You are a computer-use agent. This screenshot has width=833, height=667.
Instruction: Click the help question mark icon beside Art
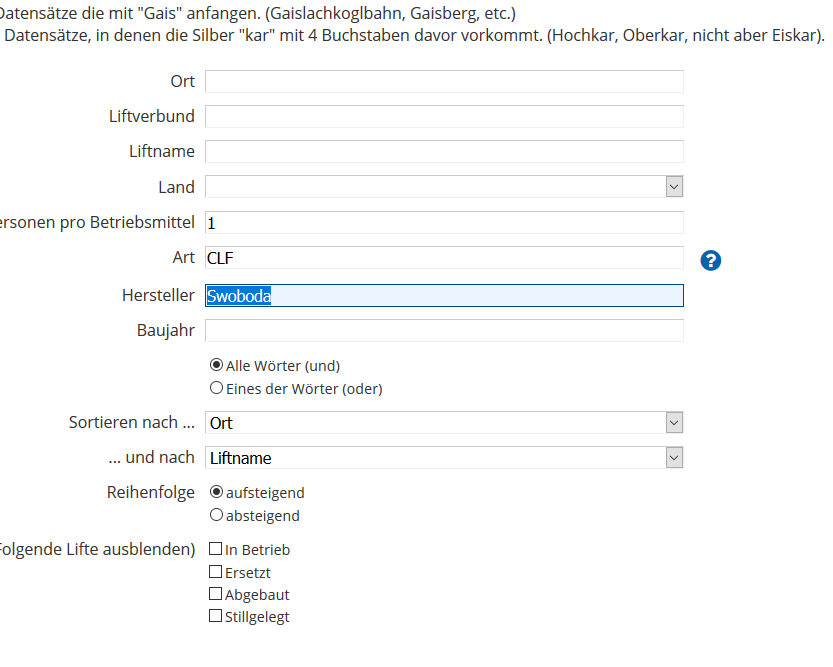pyautogui.click(x=711, y=260)
